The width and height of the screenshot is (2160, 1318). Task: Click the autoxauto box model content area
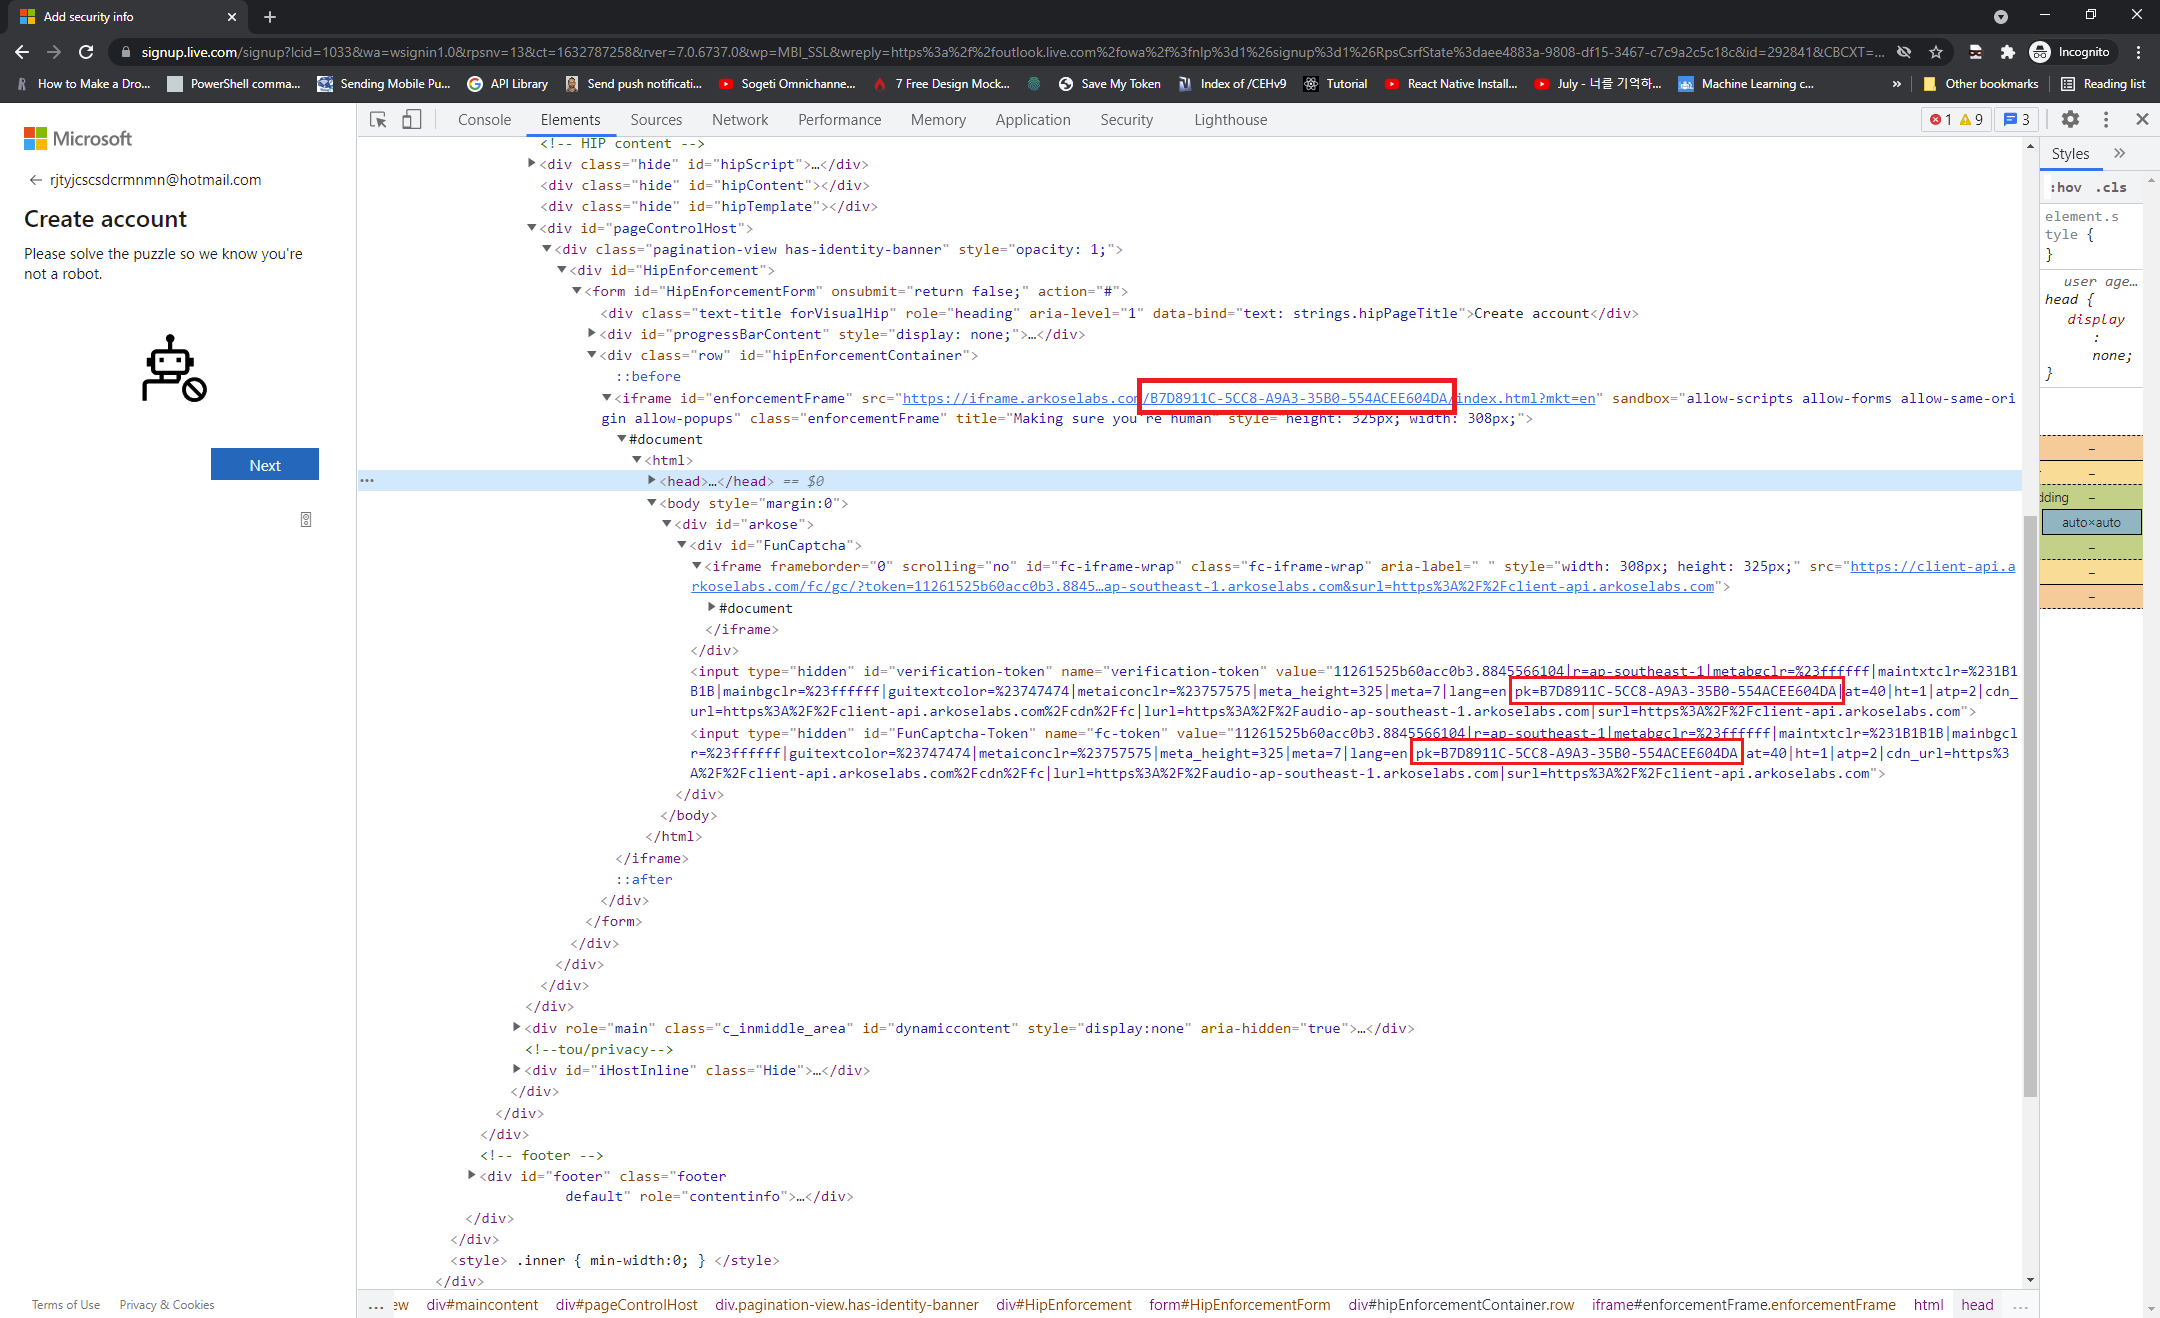[2091, 522]
